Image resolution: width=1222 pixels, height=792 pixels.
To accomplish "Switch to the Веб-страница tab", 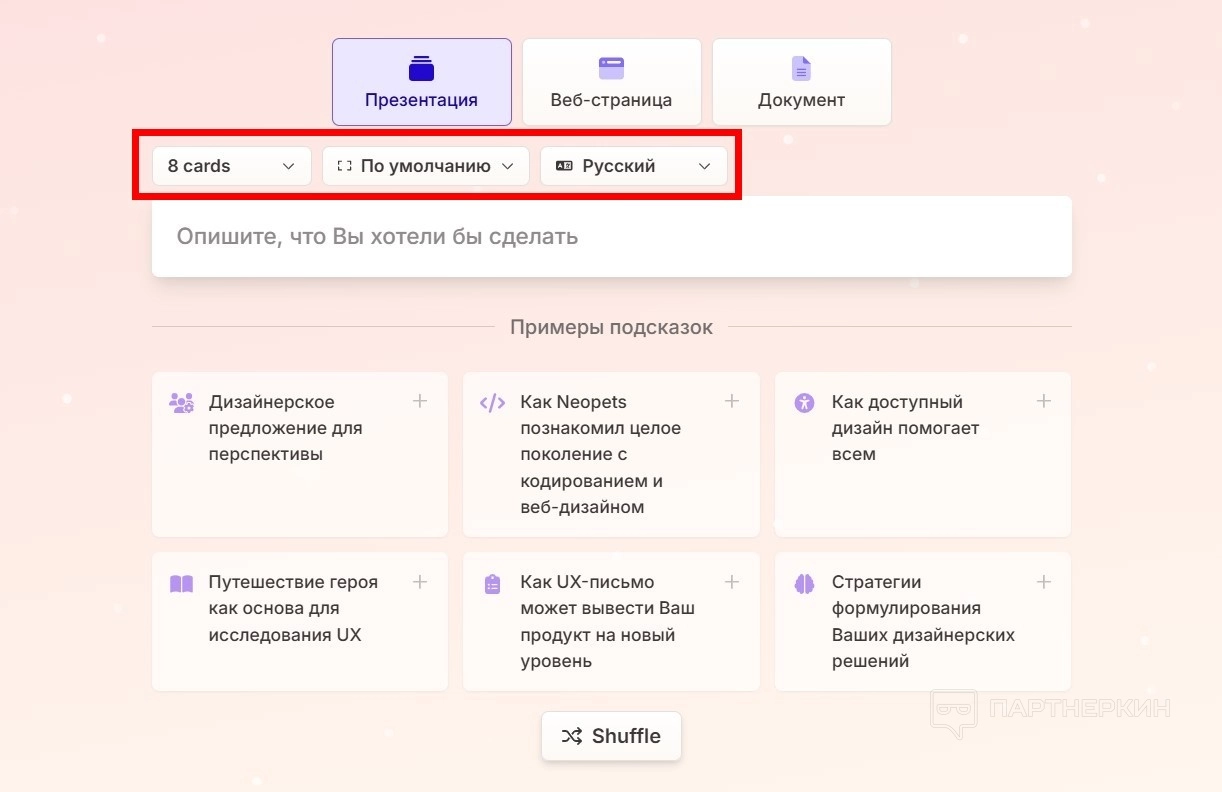I will [x=611, y=82].
